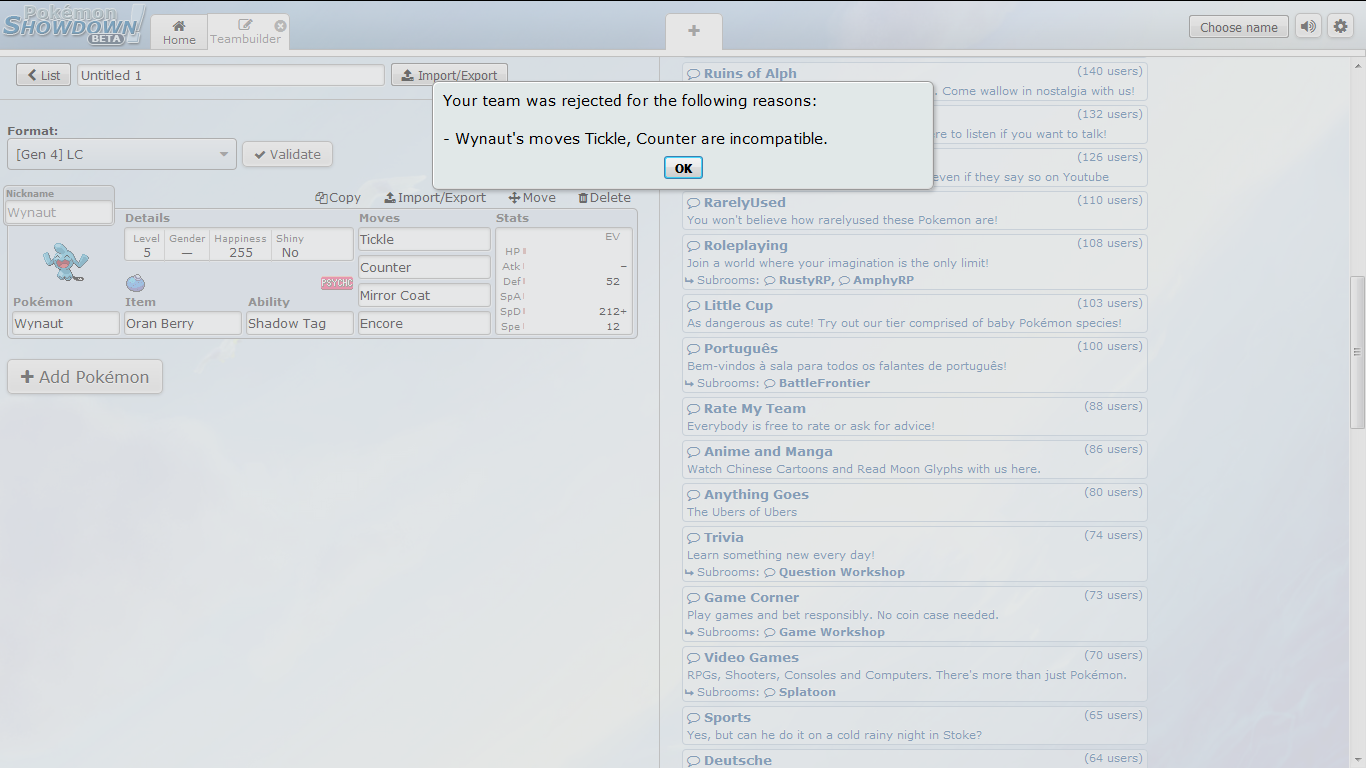Click the Psychic type badge

(336, 283)
